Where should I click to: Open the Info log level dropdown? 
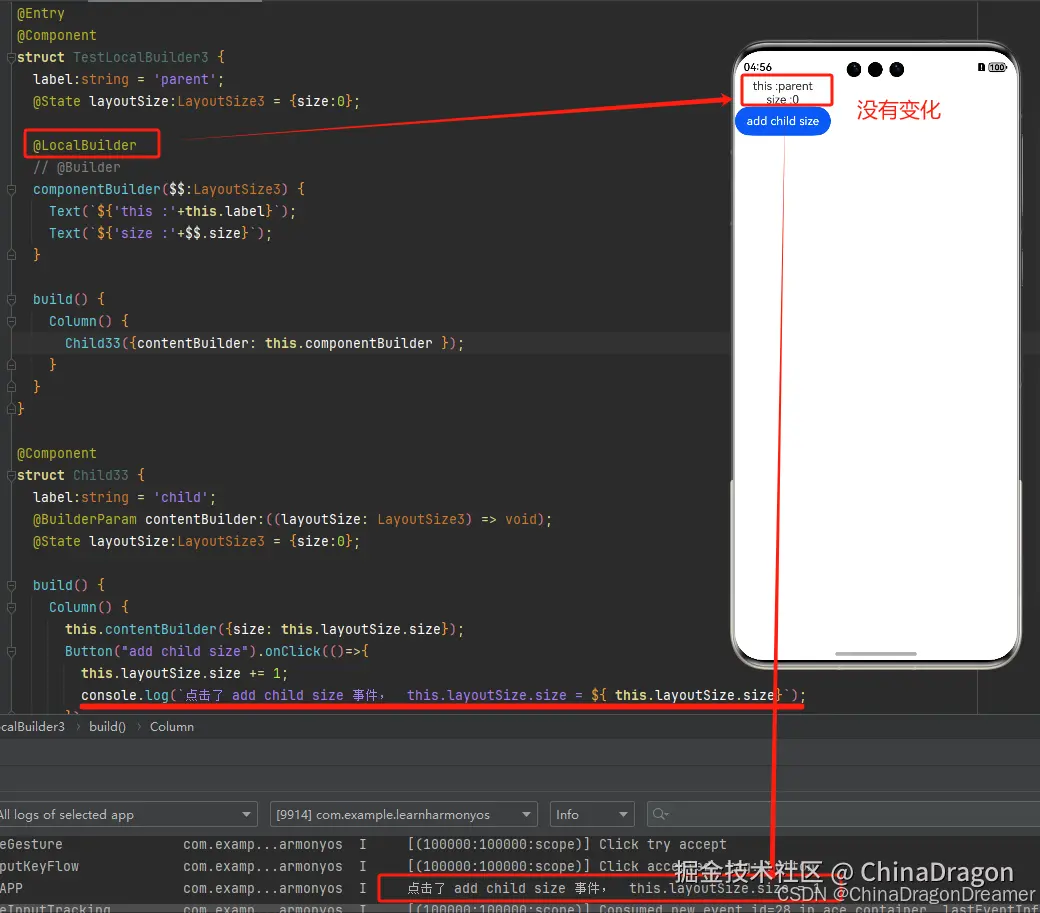(592, 814)
